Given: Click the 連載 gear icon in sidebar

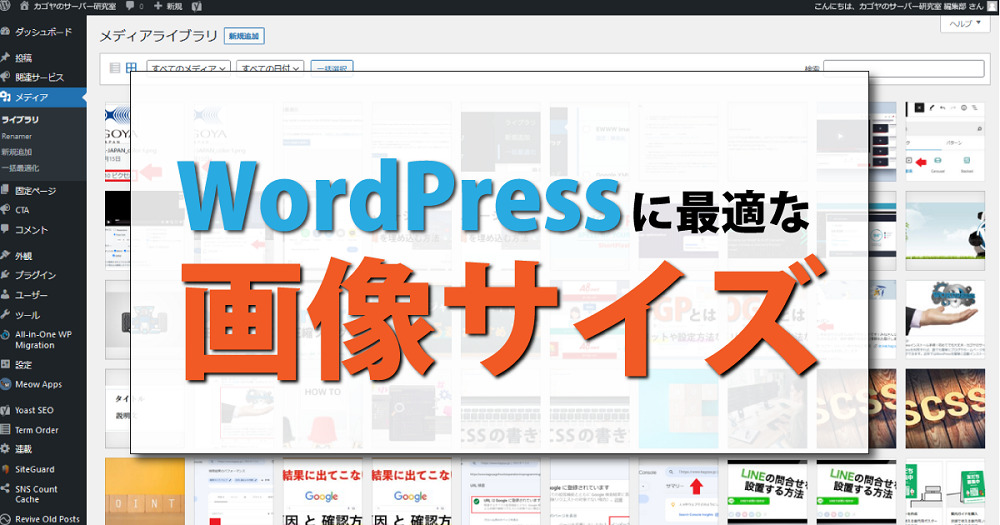Looking at the screenshot, I should coord(5,449).
